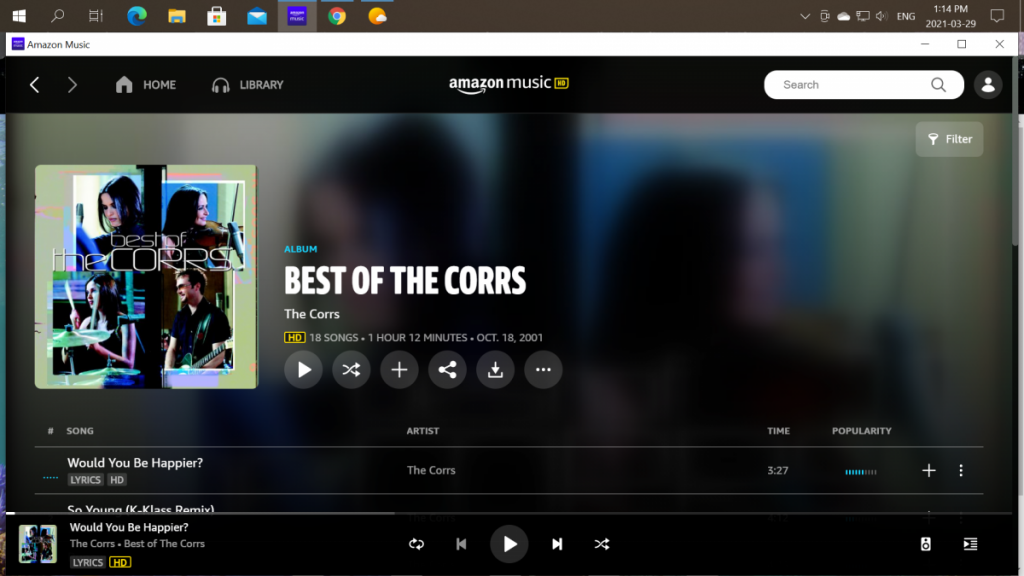Sort by the ARTIST column header
1024x576 pixels.
[423, 431]
